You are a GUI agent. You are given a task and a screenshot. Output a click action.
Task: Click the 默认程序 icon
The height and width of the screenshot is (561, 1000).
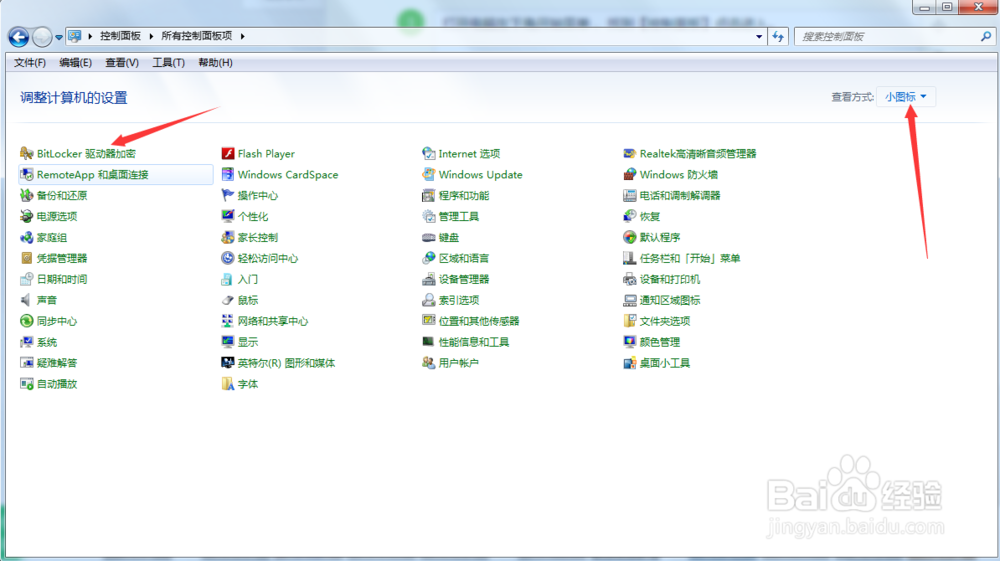629,237
